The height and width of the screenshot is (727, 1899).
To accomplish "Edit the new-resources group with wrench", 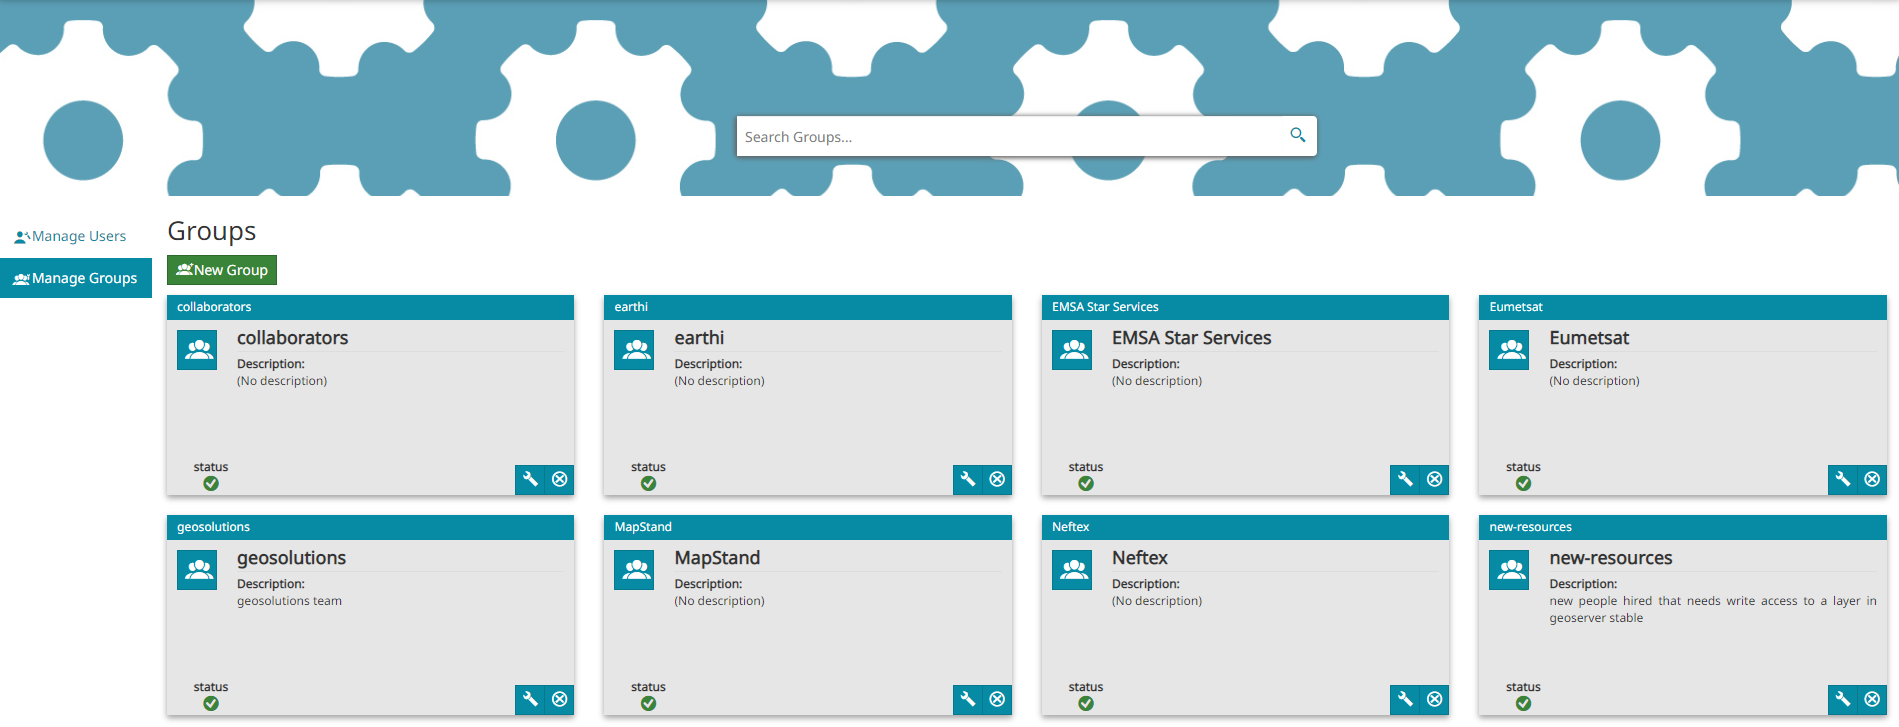I will tap(1842, 700).
